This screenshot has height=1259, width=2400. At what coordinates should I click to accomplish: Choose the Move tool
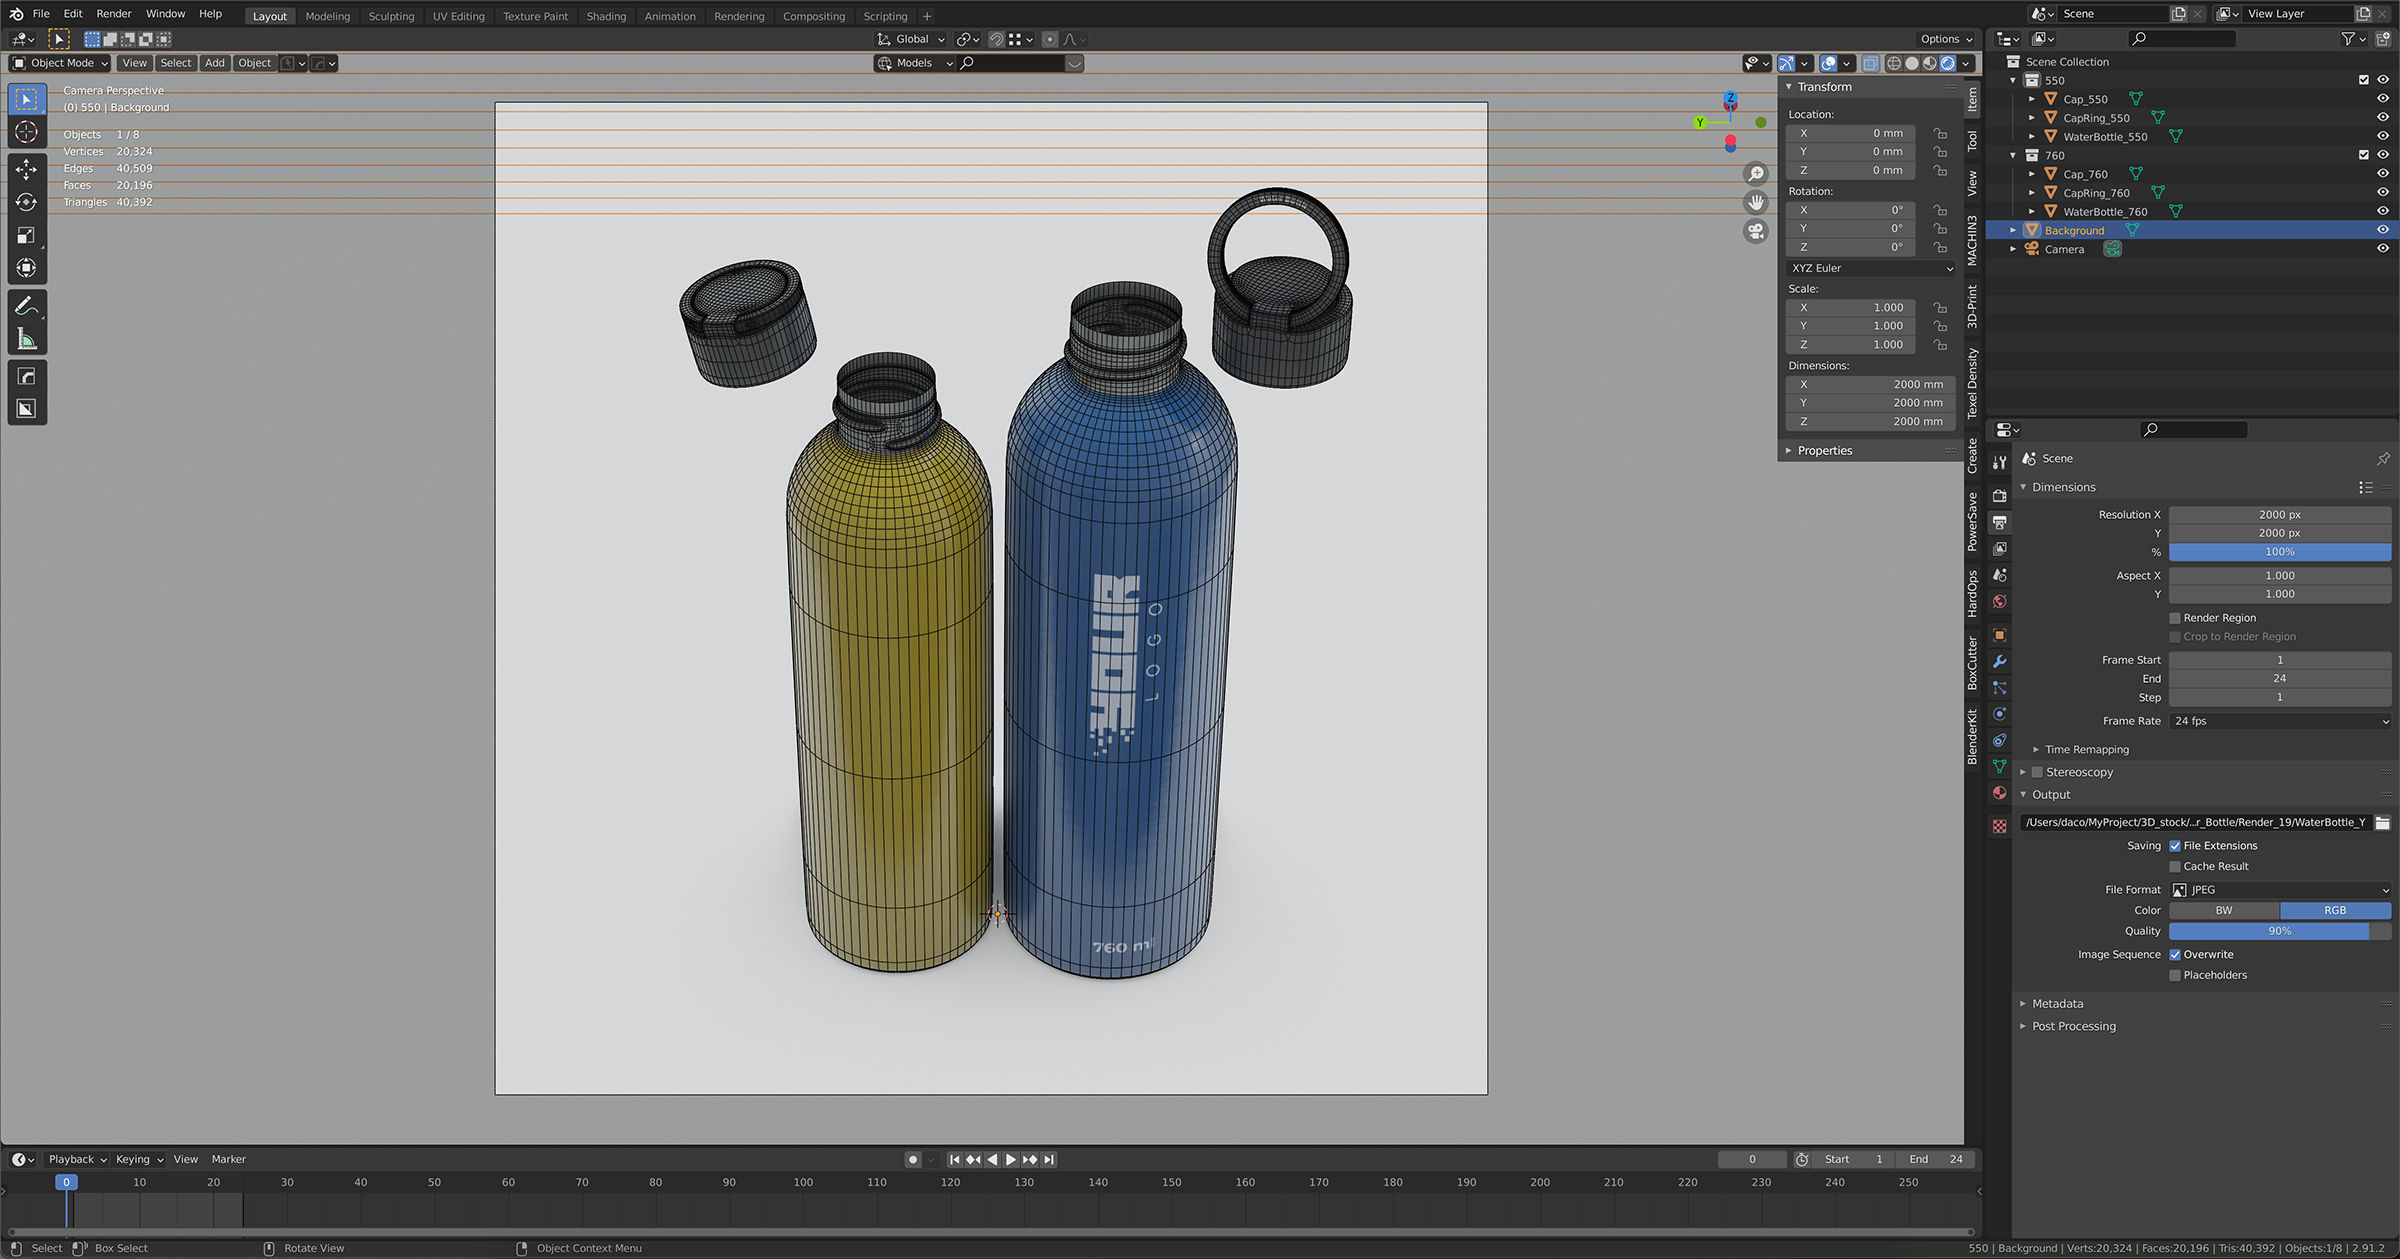coord(27,170)
